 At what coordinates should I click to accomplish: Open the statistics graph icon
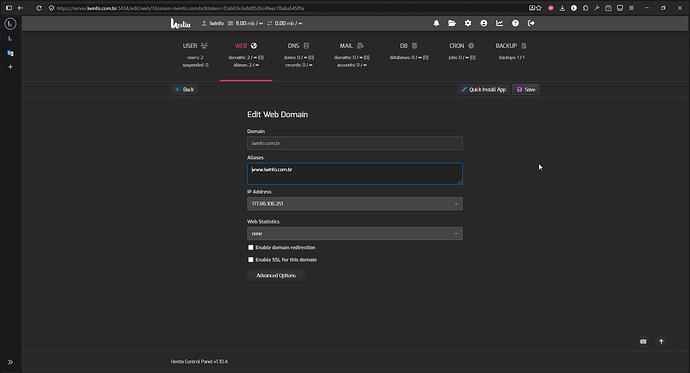click(499, 23)
